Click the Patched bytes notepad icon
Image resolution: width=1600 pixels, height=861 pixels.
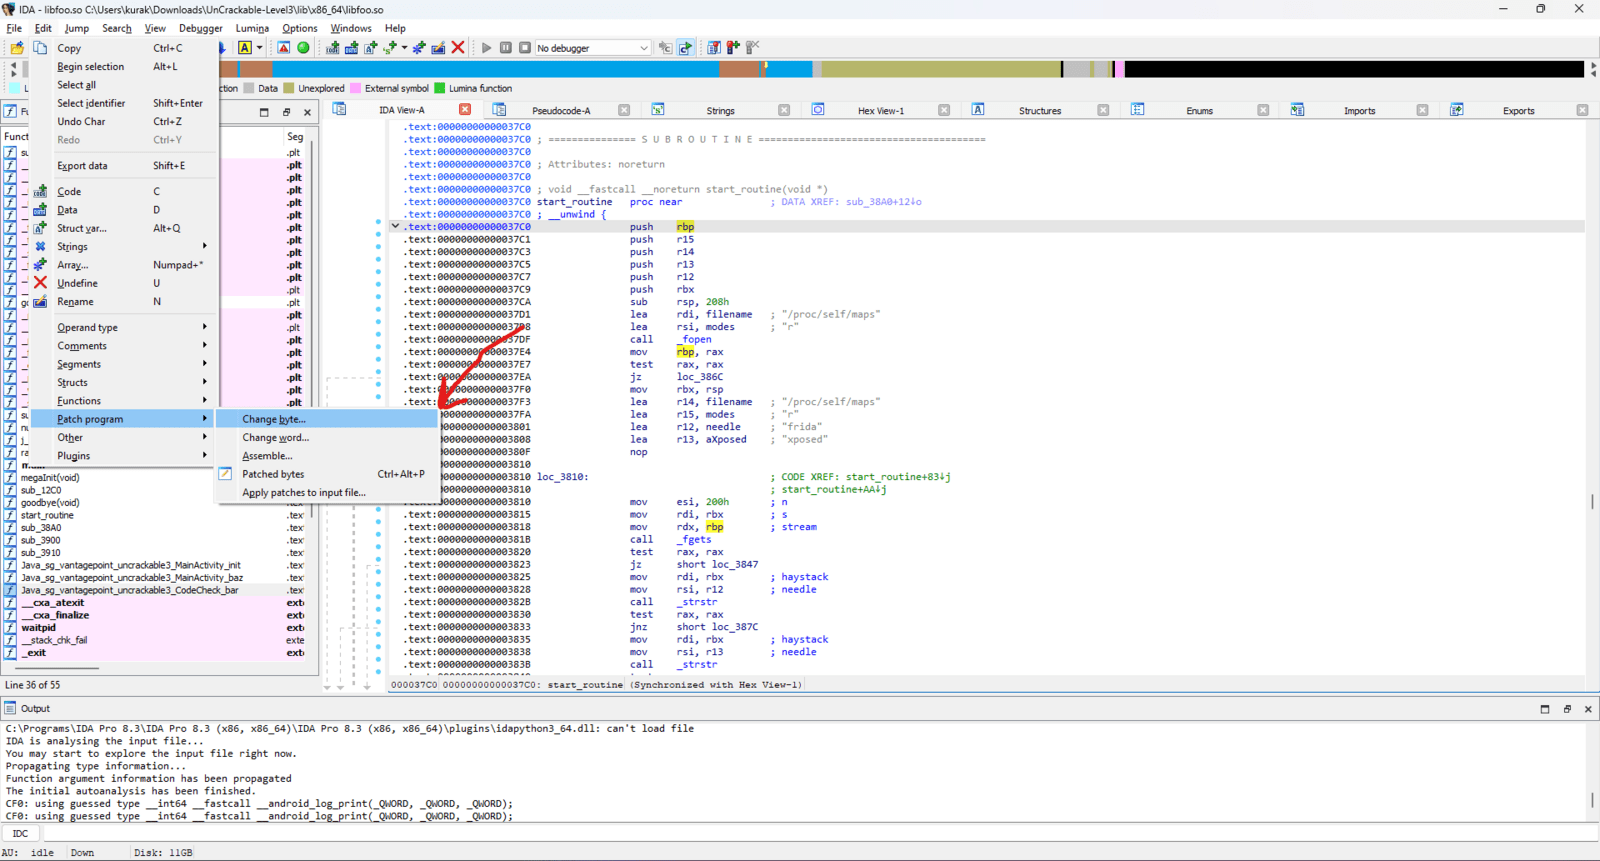point(225,474)
